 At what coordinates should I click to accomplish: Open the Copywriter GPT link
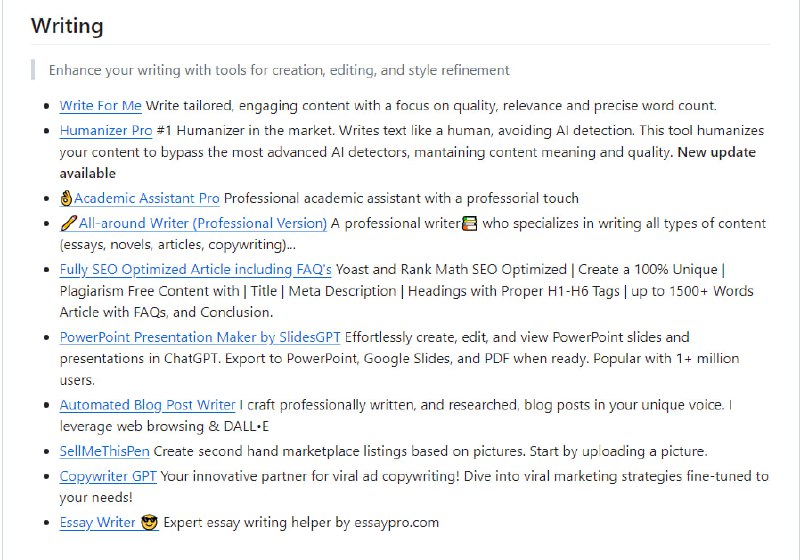click(108, 476)
